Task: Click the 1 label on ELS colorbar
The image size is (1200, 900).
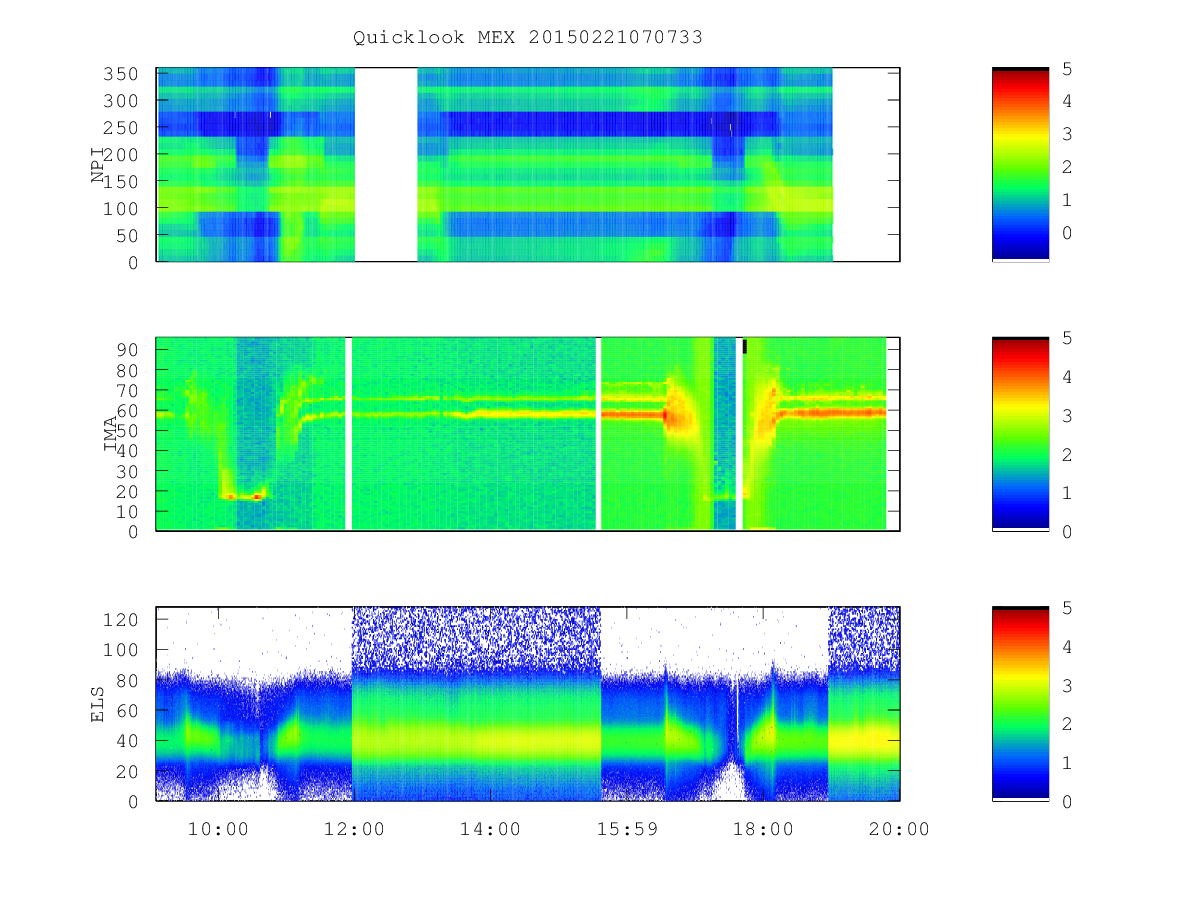Action: [x=1067, y=762]
